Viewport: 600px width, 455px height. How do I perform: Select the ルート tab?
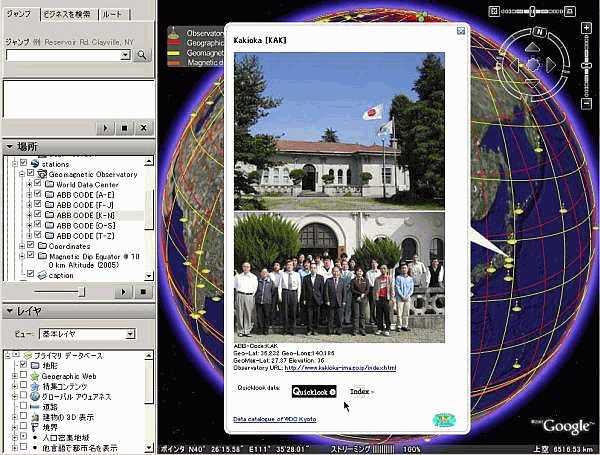112,15
